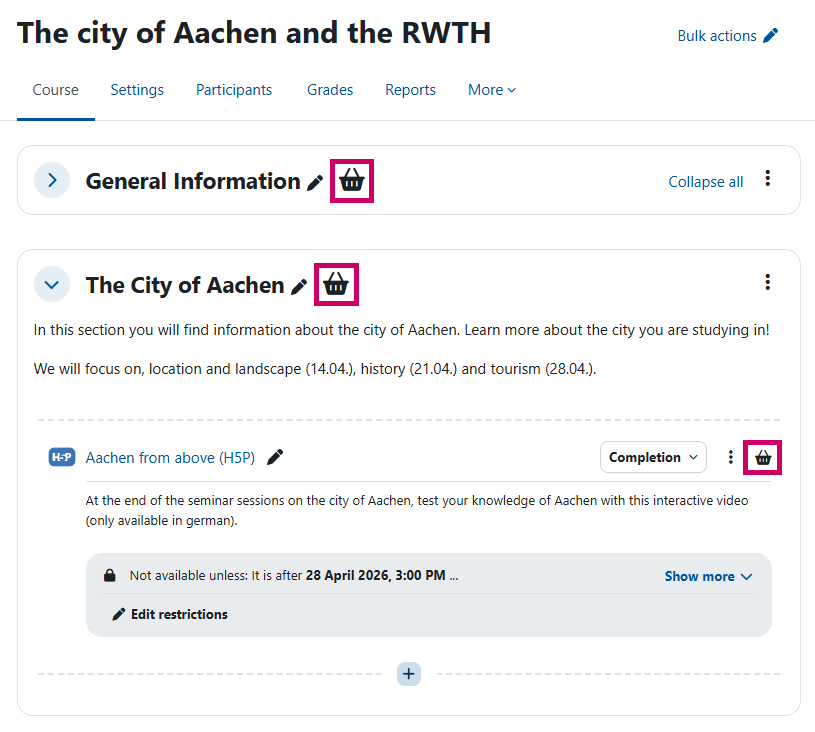Rename Aachen from above using its pencil icon

point(274,457)
